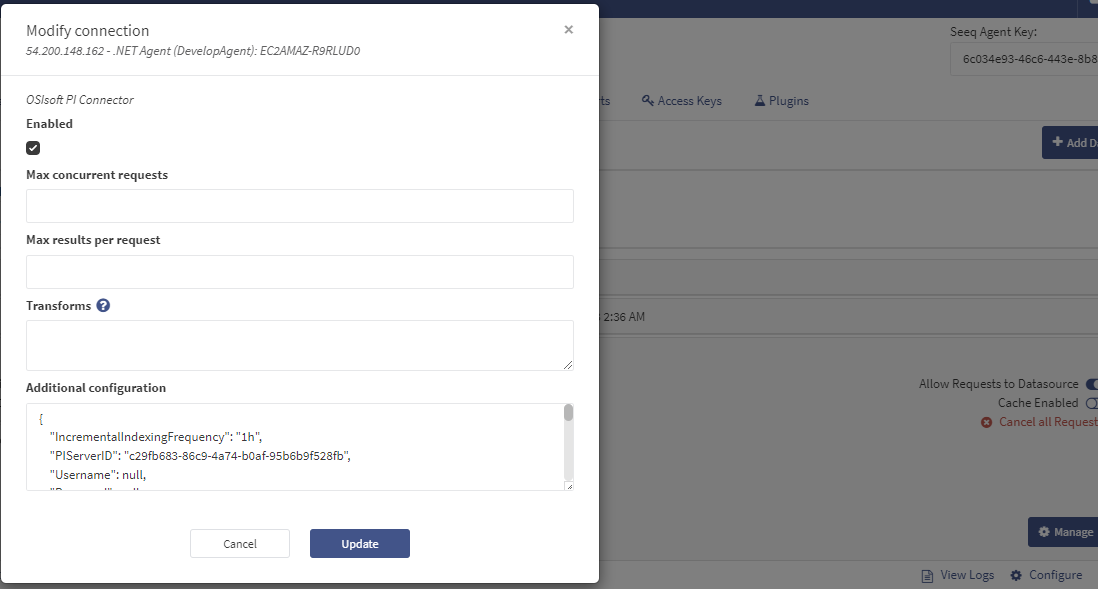Screen dimensions: 1098x589
Task: Click the red Cancel all Requests icon
Action: (x=988, y=422)
